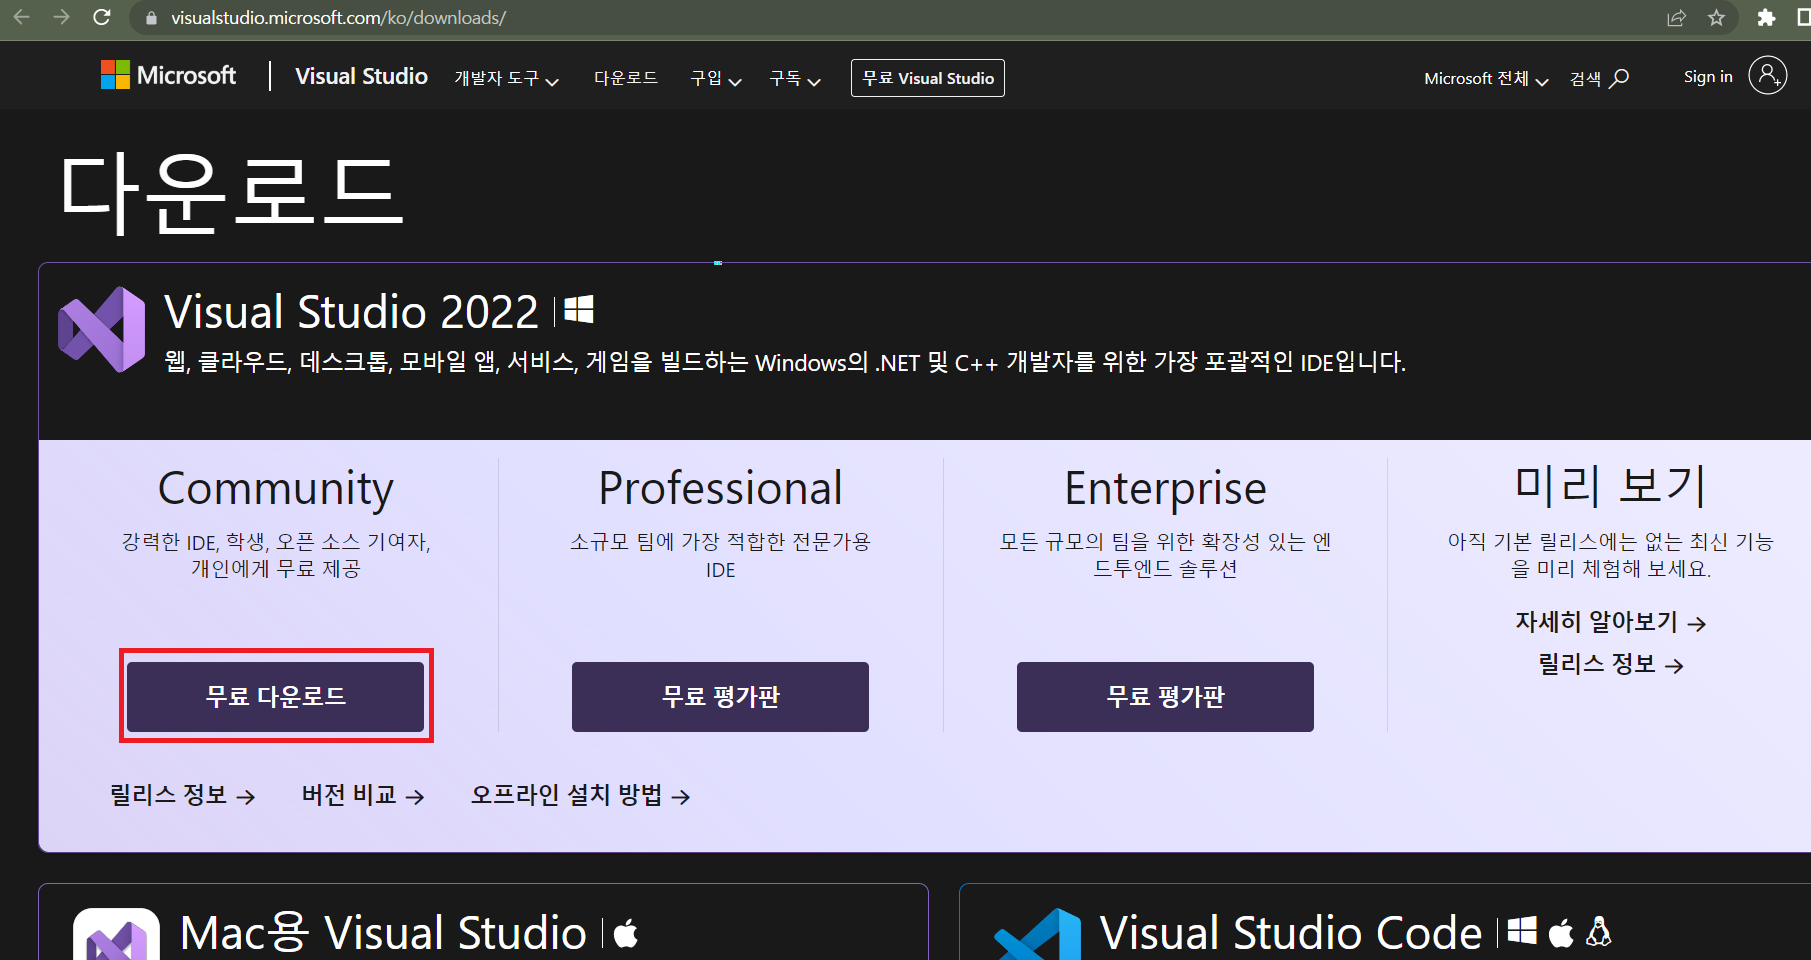Click 무료 평가판 under Professional

click(720, 696)
